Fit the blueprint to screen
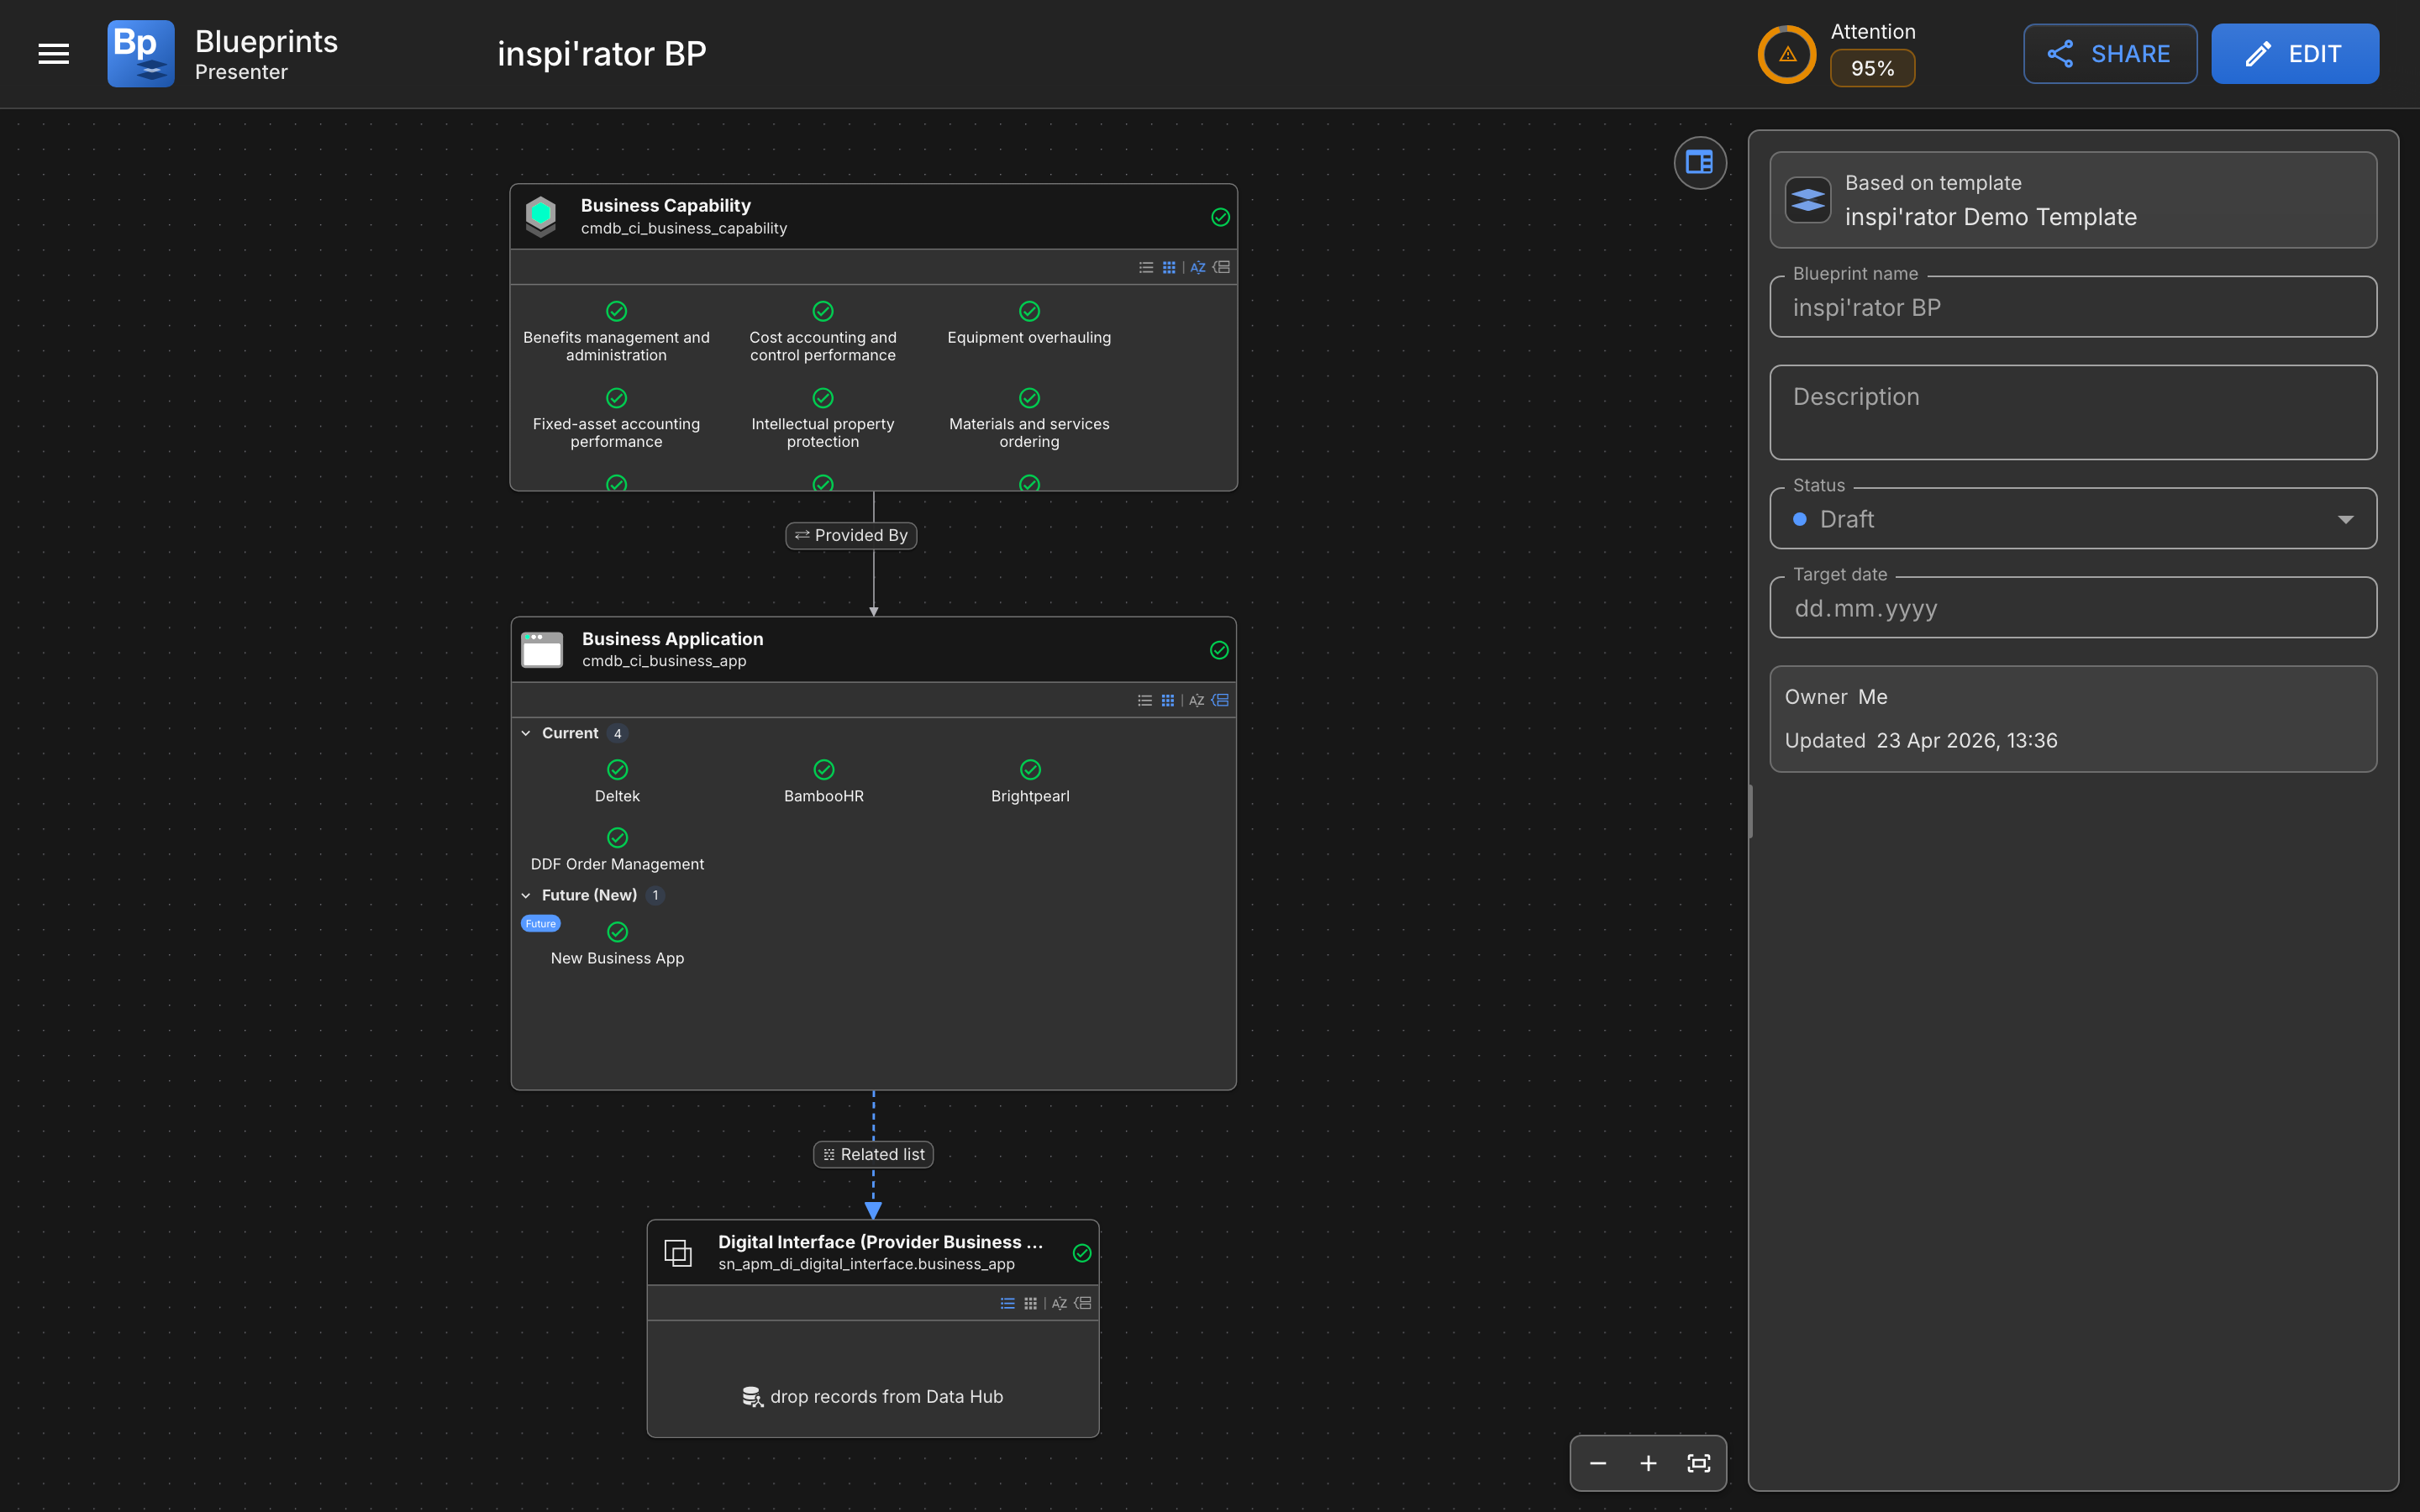The width and height of the screenshot is (2420, 1512). pos(1698,1463)
